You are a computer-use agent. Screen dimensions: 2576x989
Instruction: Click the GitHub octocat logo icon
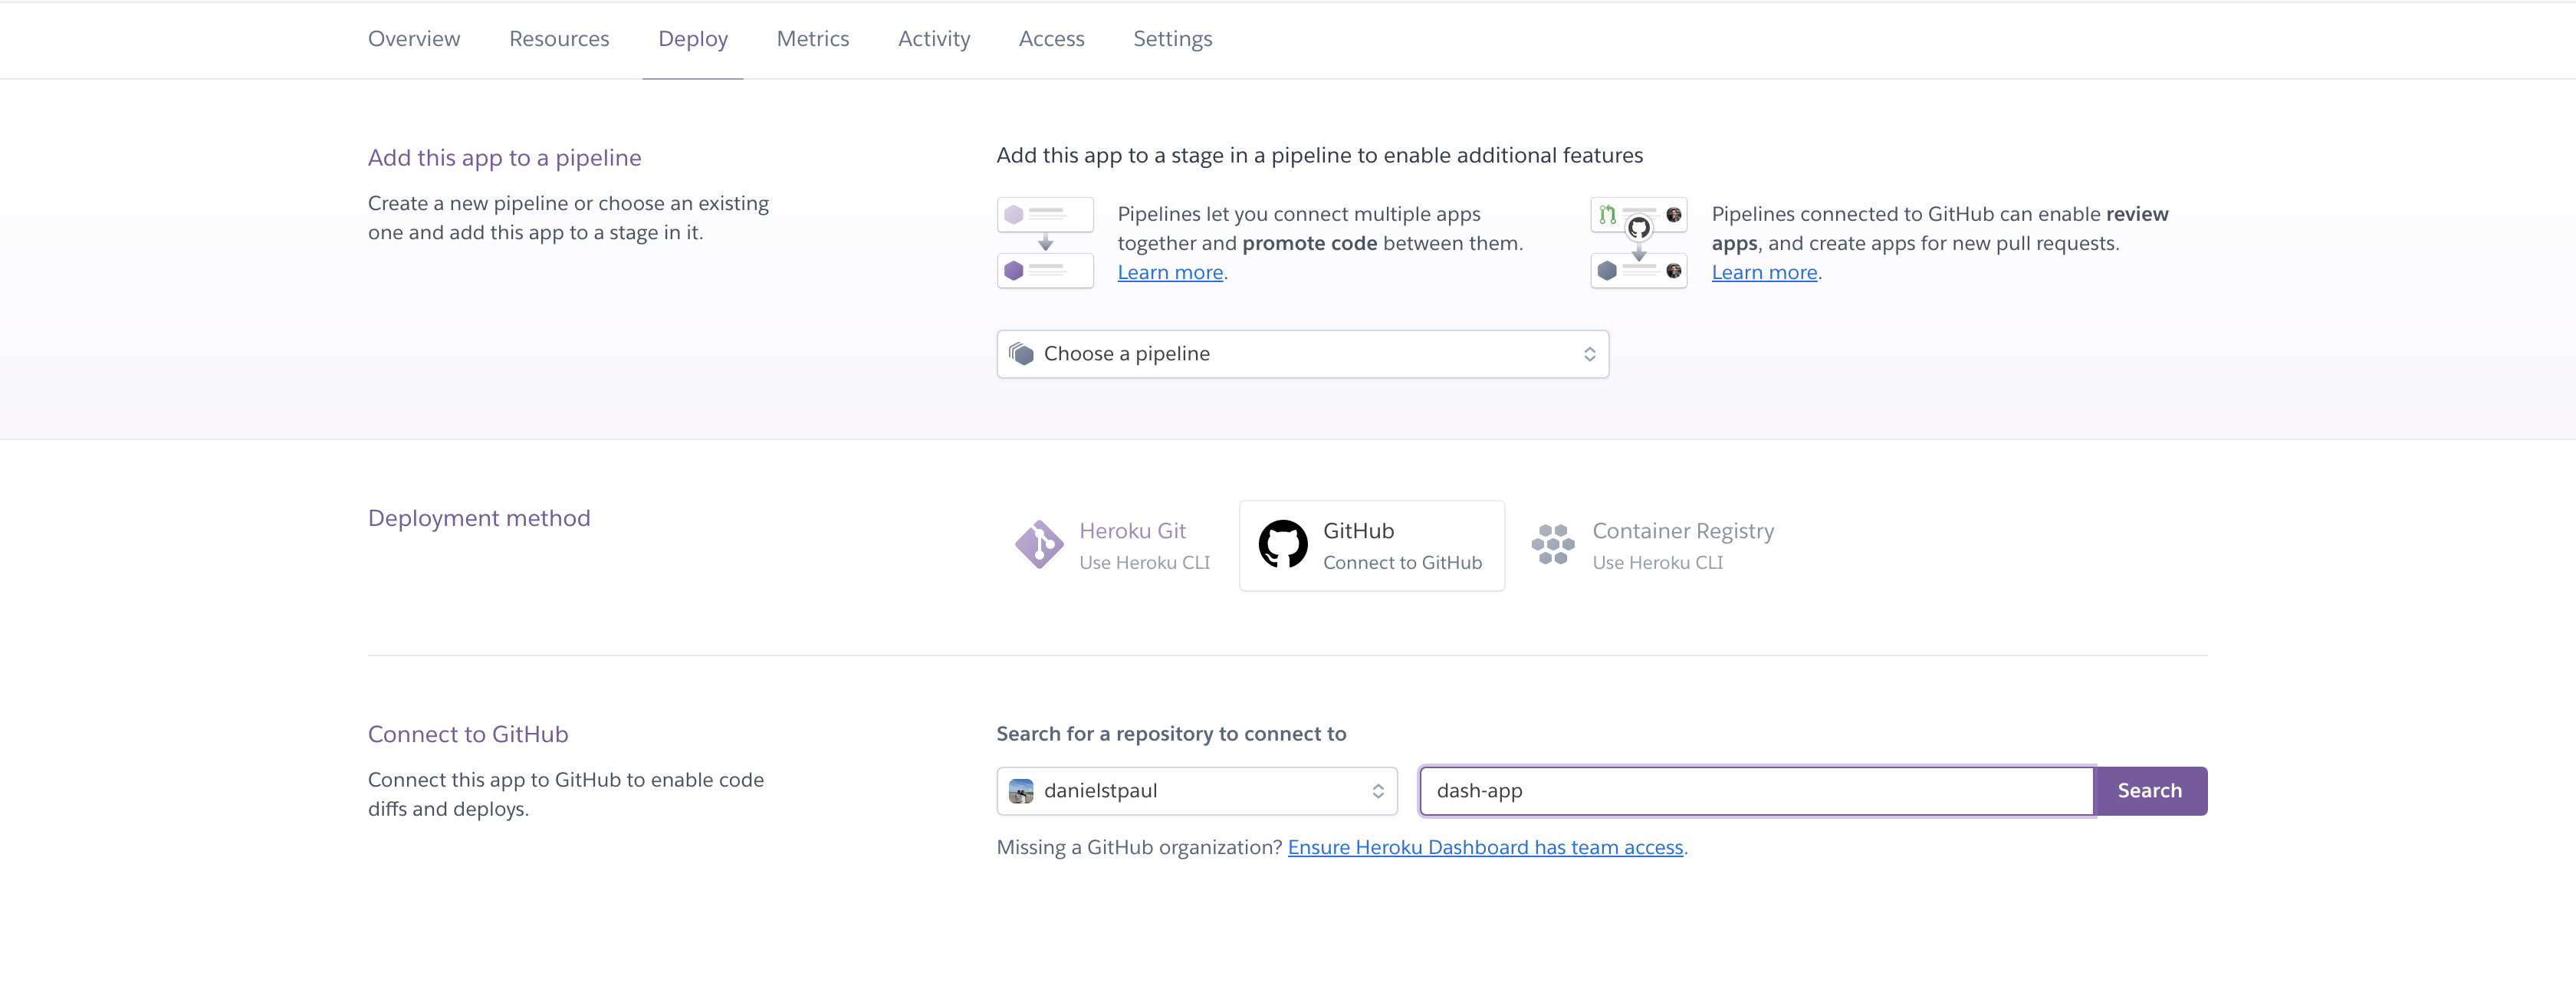[1283, 544]
